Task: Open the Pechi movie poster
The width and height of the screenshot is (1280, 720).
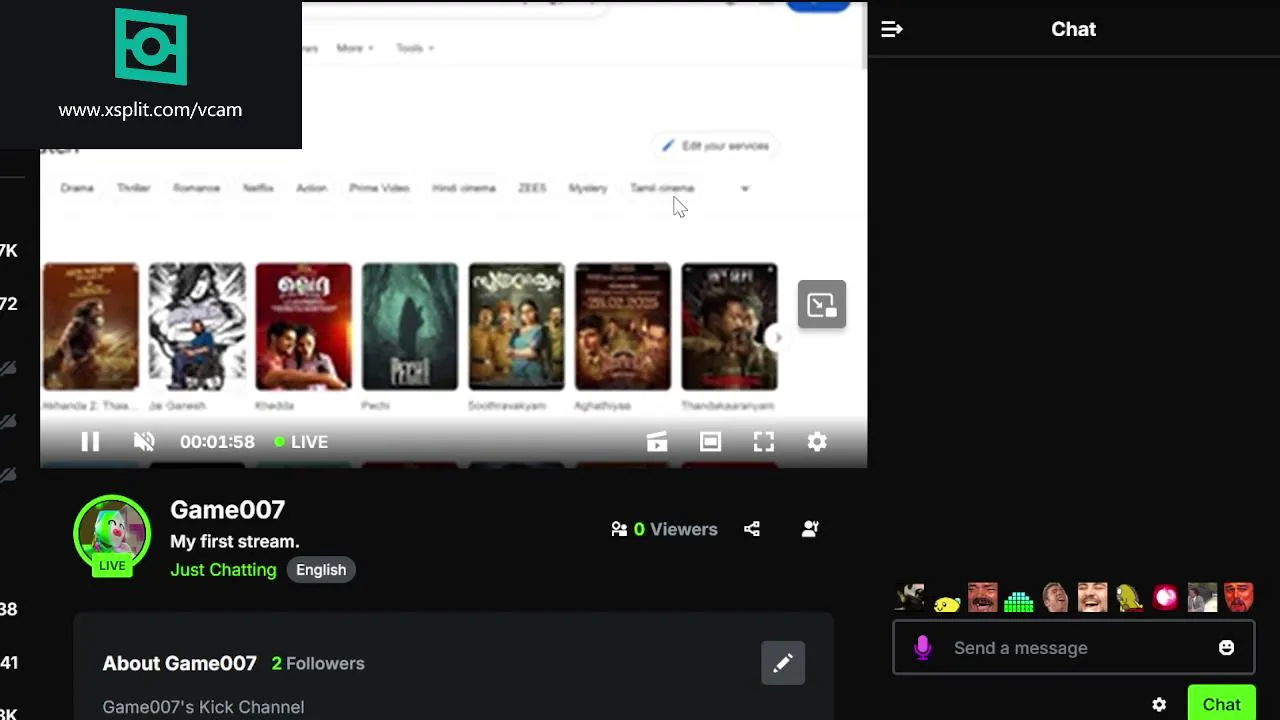Action: coord(410,327)
